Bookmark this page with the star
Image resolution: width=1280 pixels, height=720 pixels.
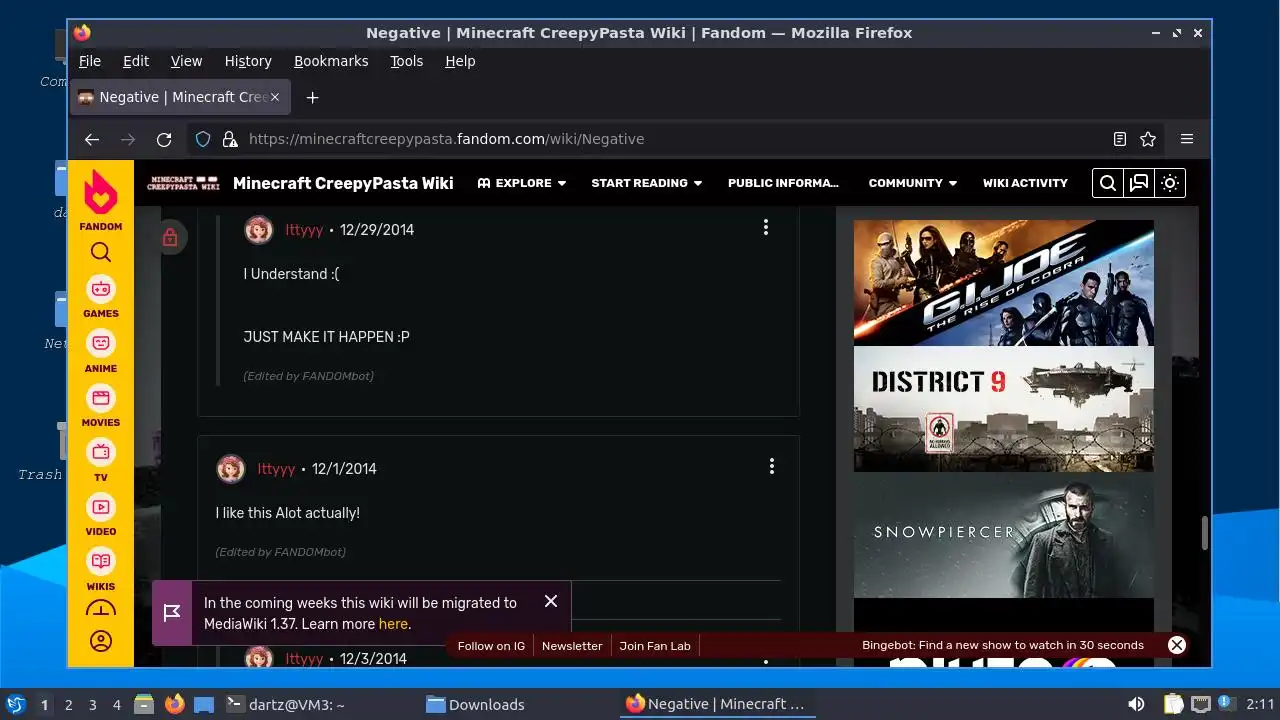1148,139
